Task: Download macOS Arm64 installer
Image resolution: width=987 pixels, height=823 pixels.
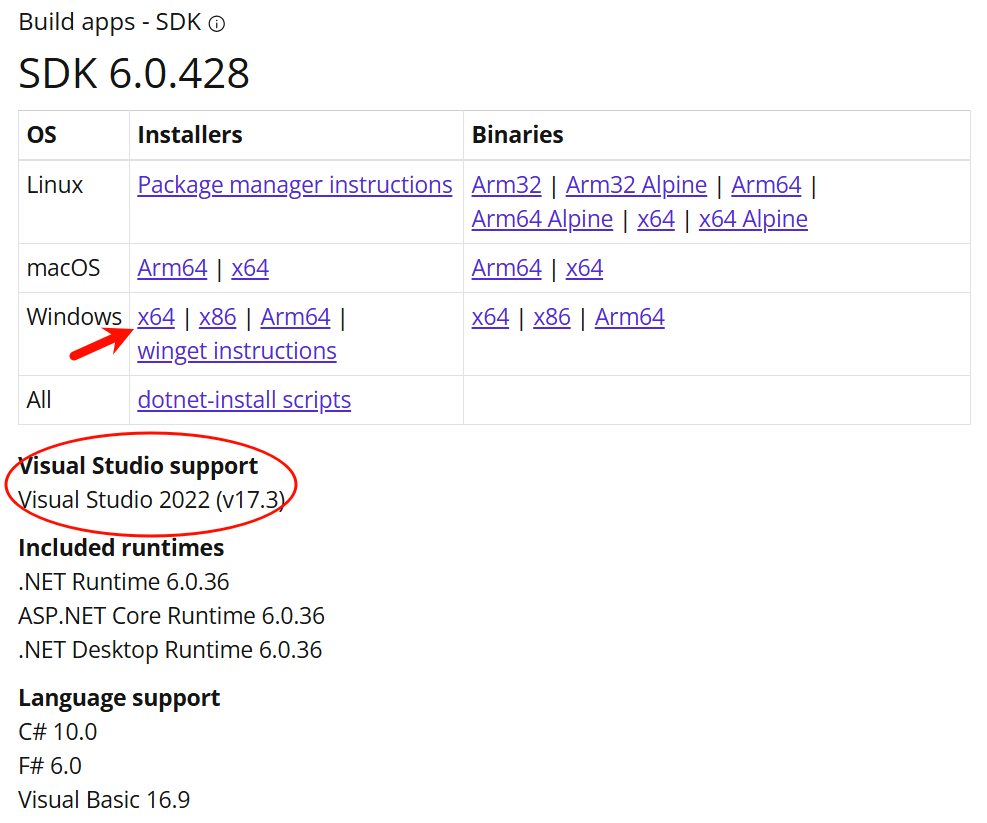Action: [172, 268]
